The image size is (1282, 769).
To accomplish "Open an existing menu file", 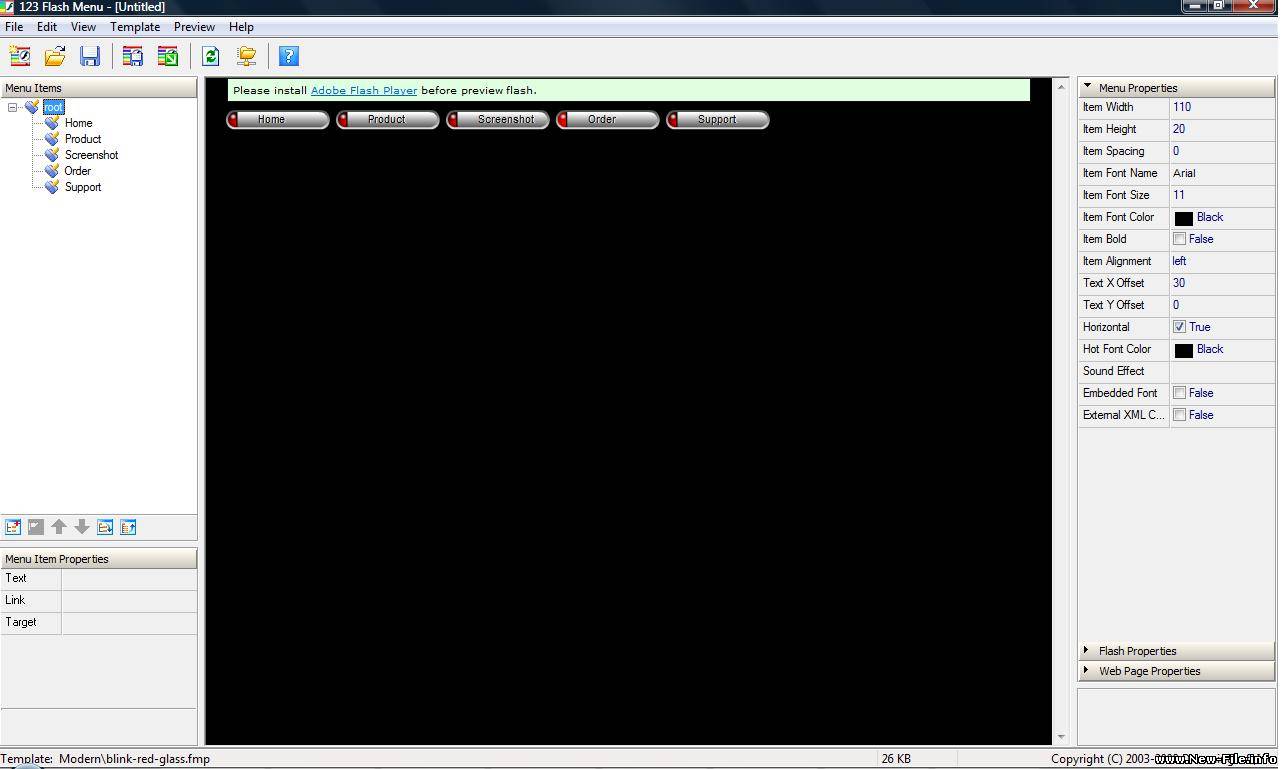I will pyautogui.click(x=55, y=56).
